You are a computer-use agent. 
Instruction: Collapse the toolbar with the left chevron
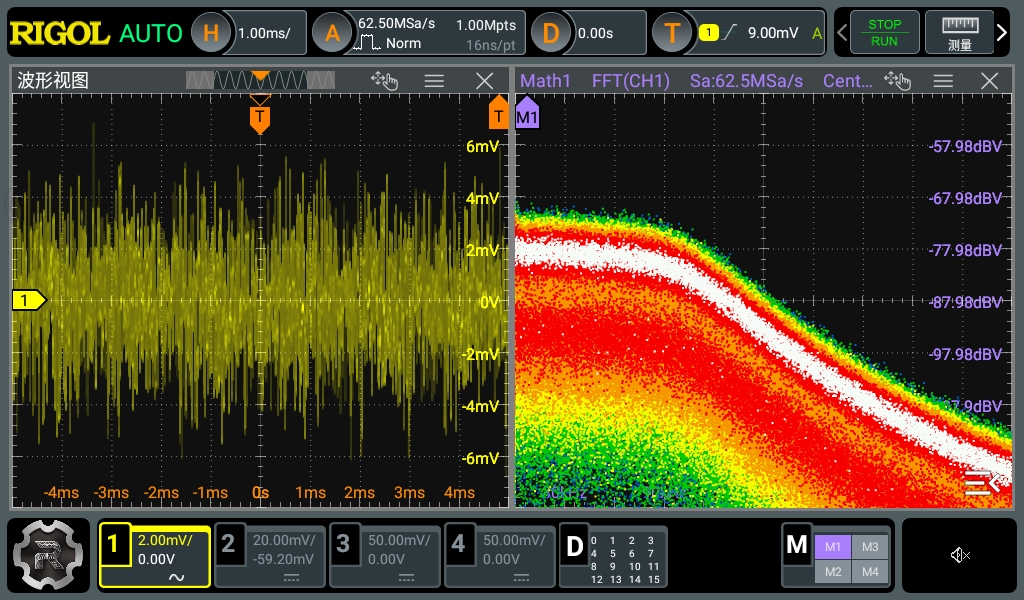[x=843, y=31]
